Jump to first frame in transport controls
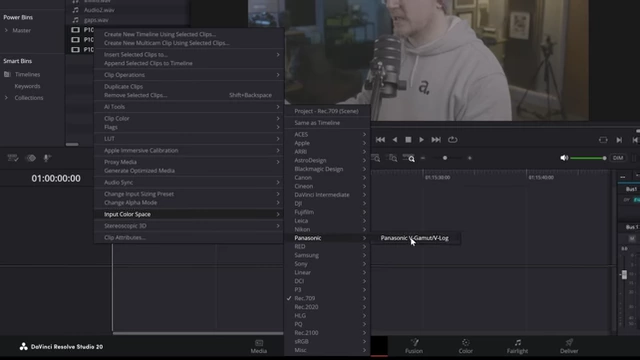640x360 pixels. pyautogui.click(x=380, y=140)
